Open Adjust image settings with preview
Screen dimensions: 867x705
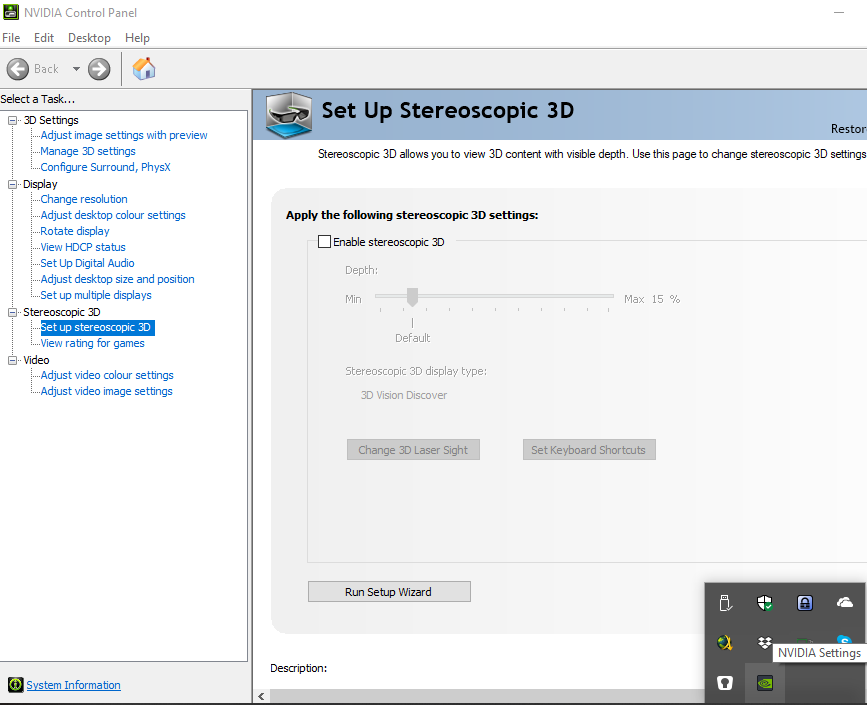(x=124, y=135)
